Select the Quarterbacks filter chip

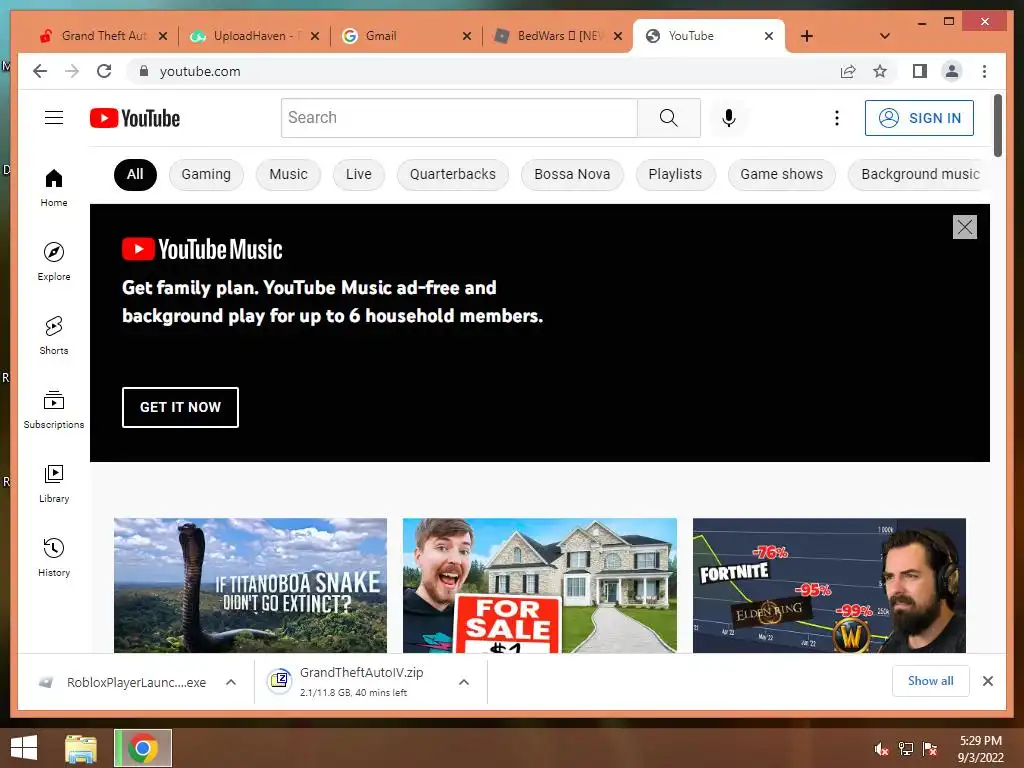coord(453,174)
